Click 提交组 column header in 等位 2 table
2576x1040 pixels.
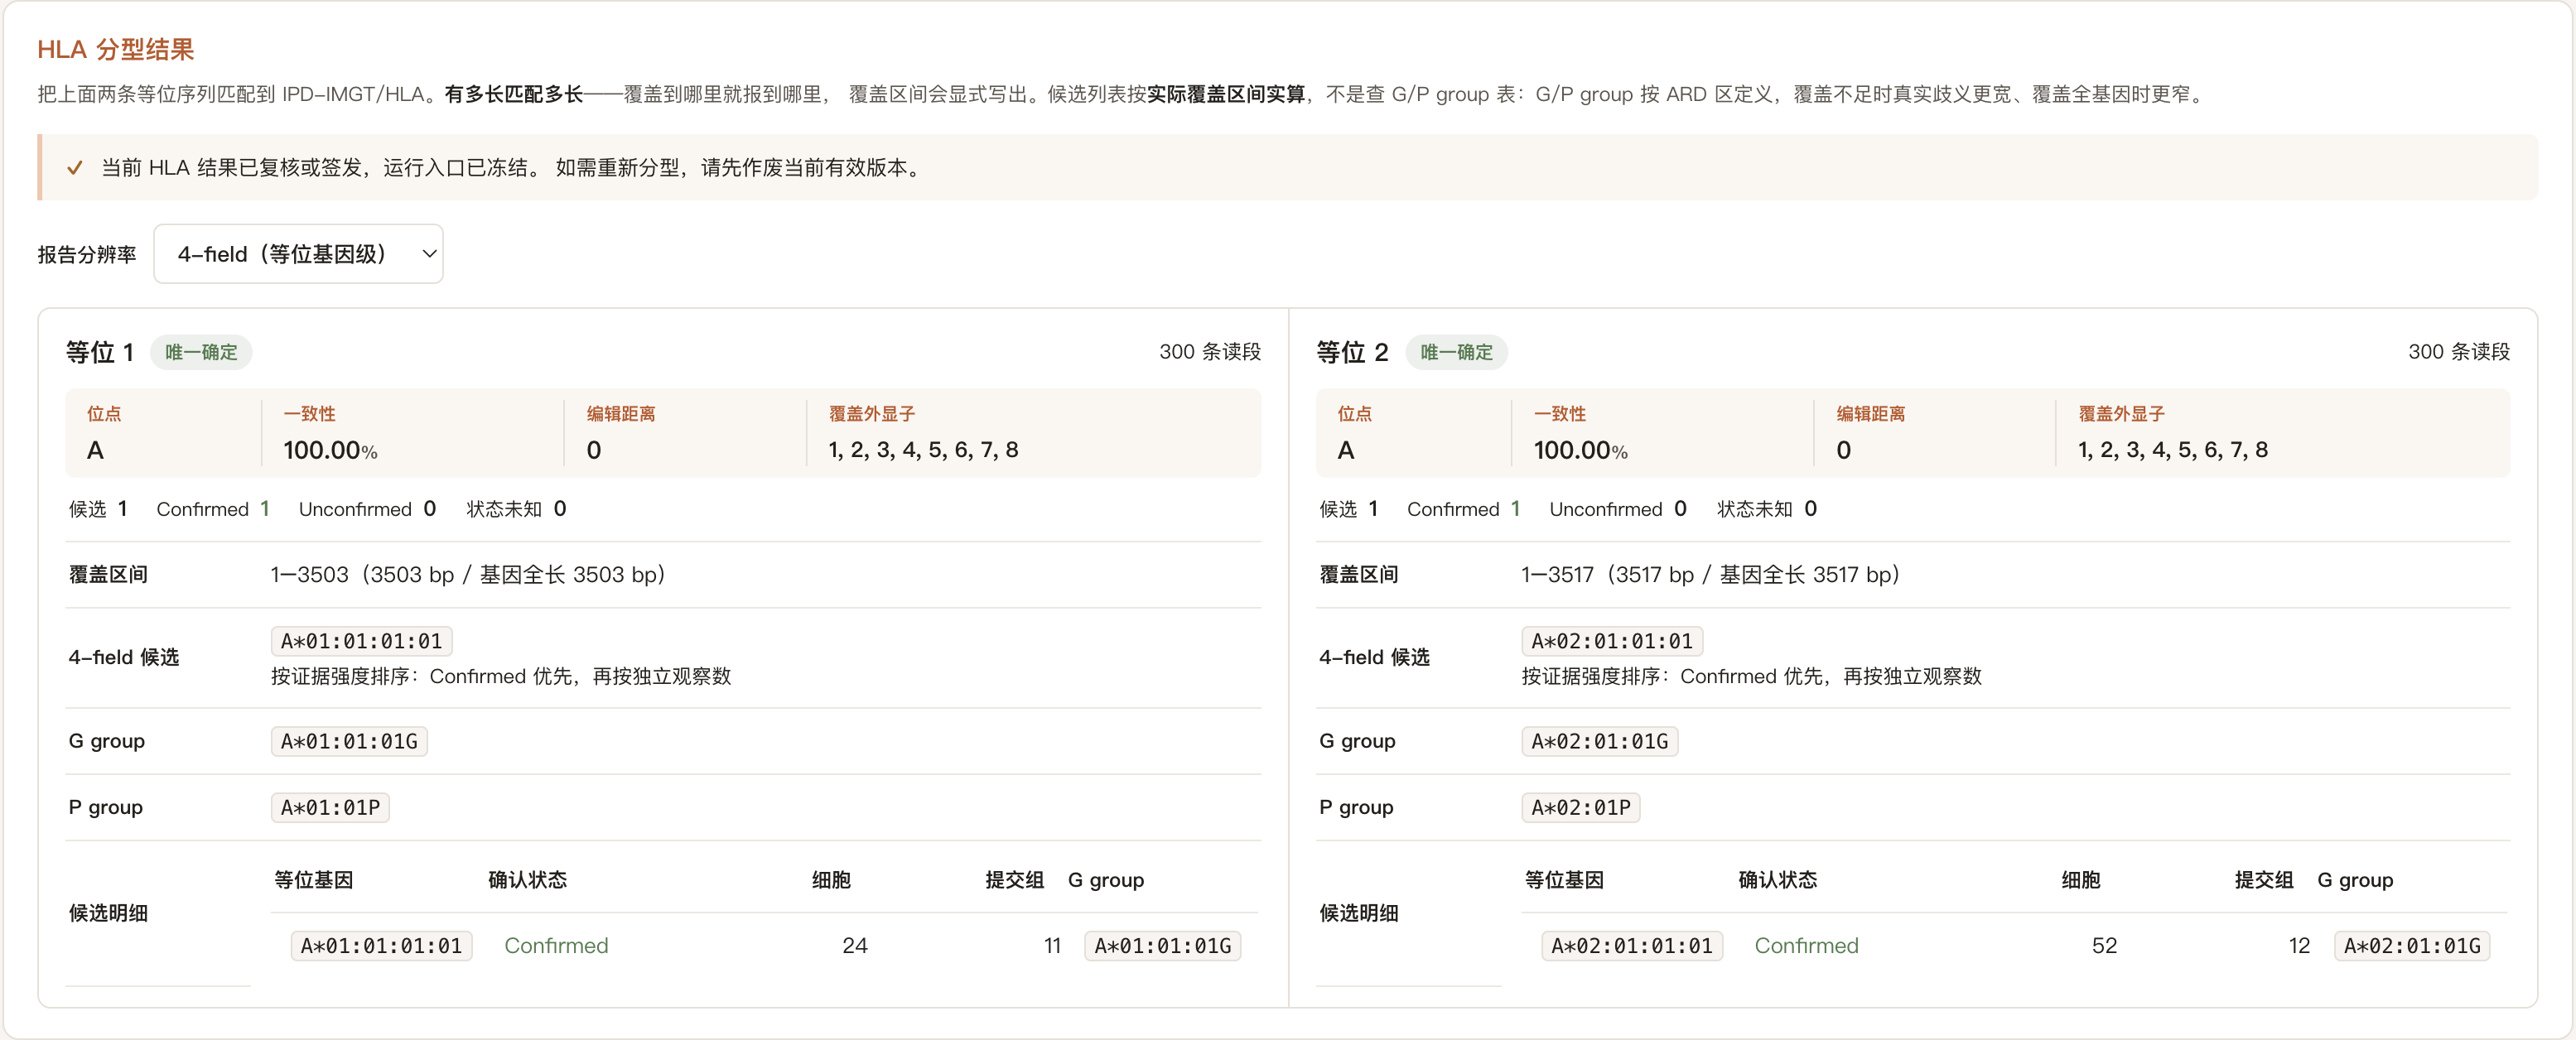[2264, 880]
